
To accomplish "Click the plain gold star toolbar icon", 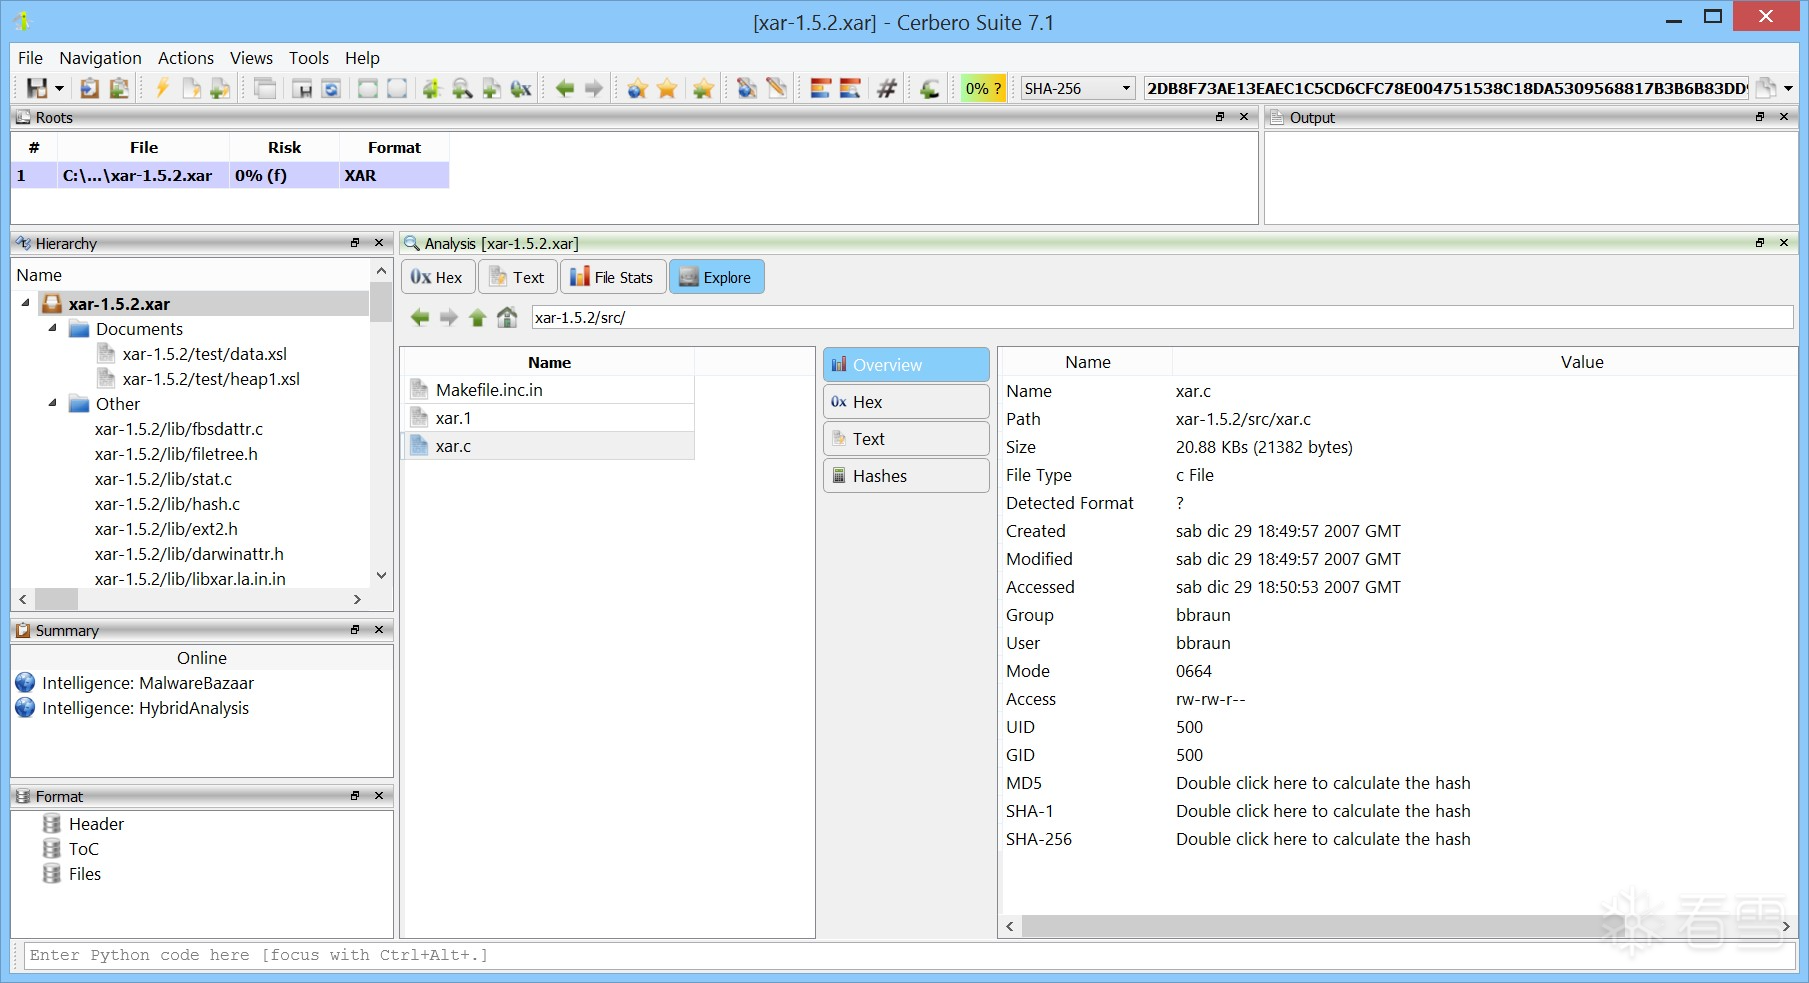I will [x=667, y=89].
